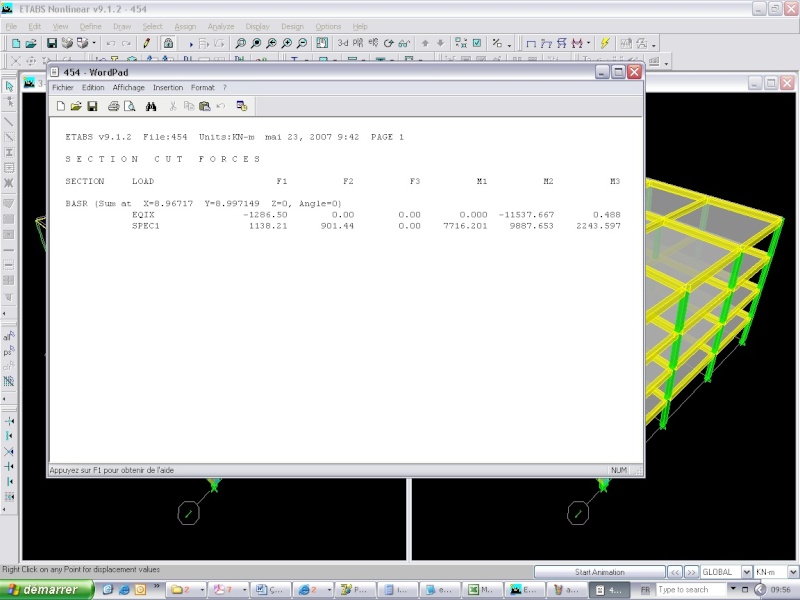The image size is (800, 600).
Task: Click ETABS lightning bolt design icon
Action: coord(605,43)
